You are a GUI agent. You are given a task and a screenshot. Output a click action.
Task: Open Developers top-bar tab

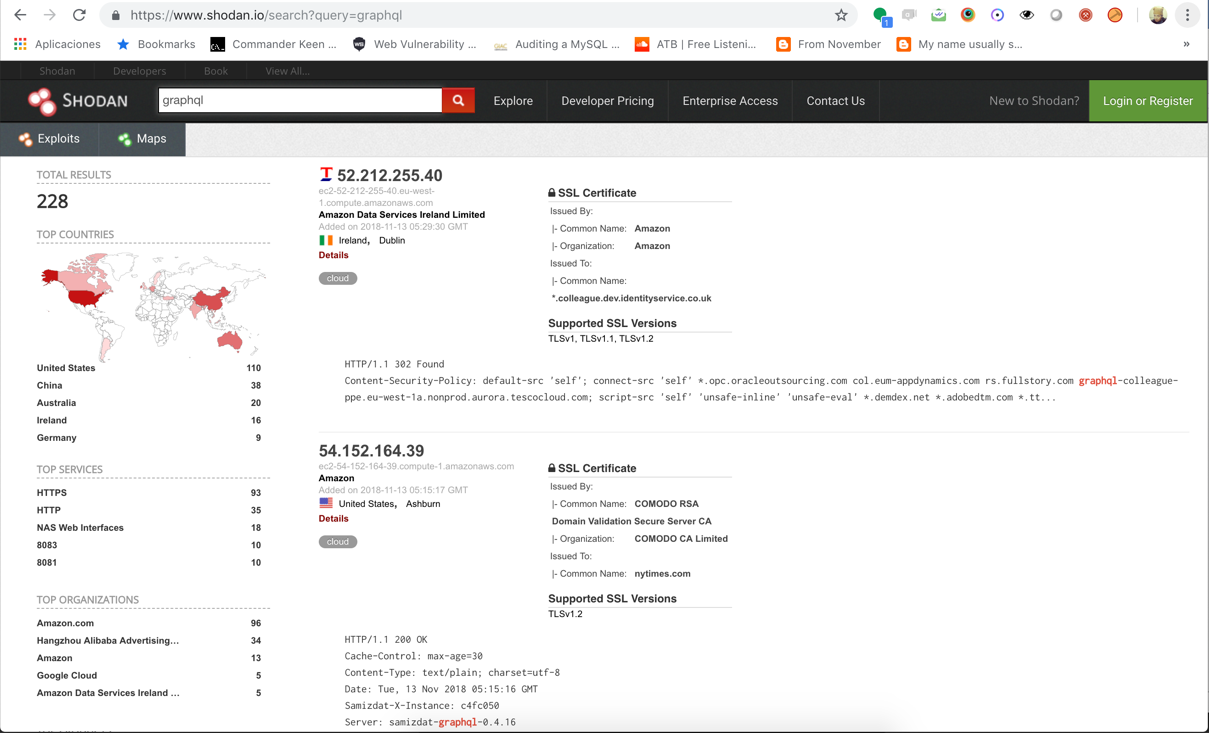tap(139, 71)
